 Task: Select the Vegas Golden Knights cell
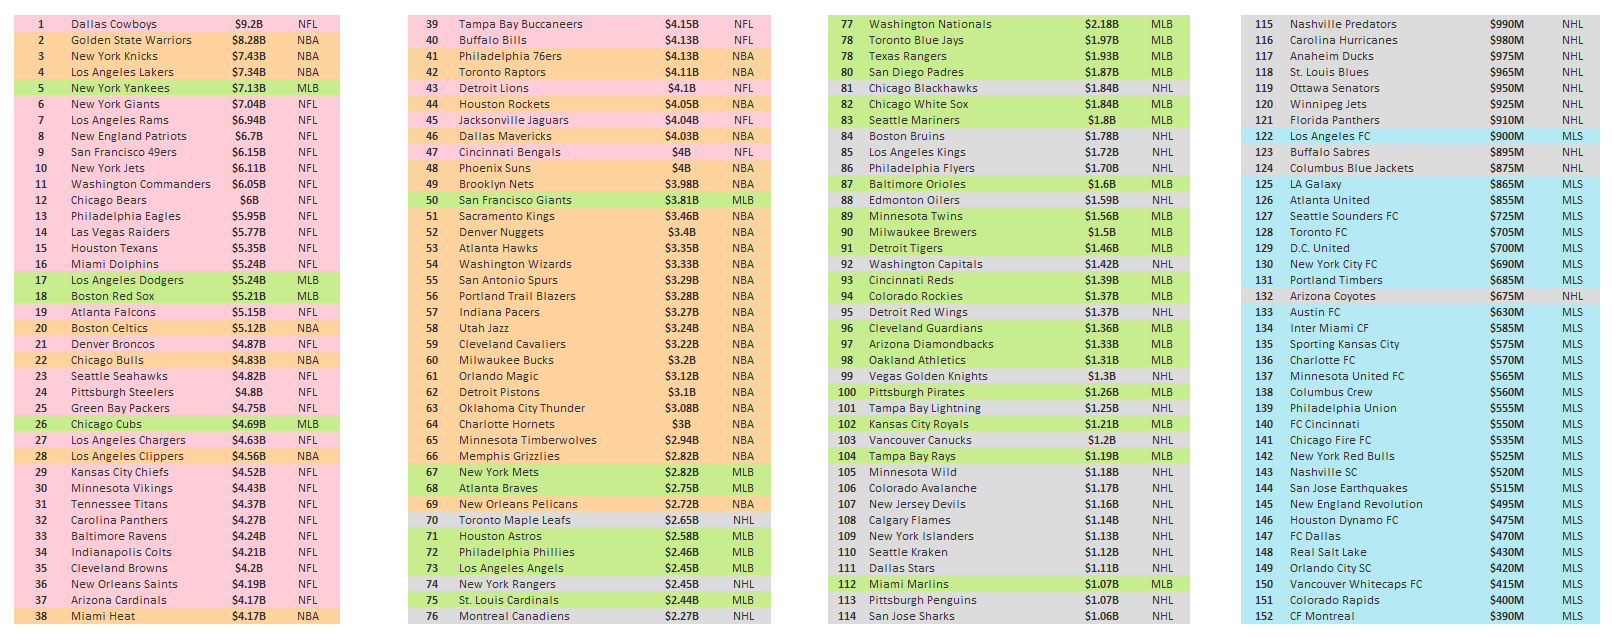[x=928, y=376]
